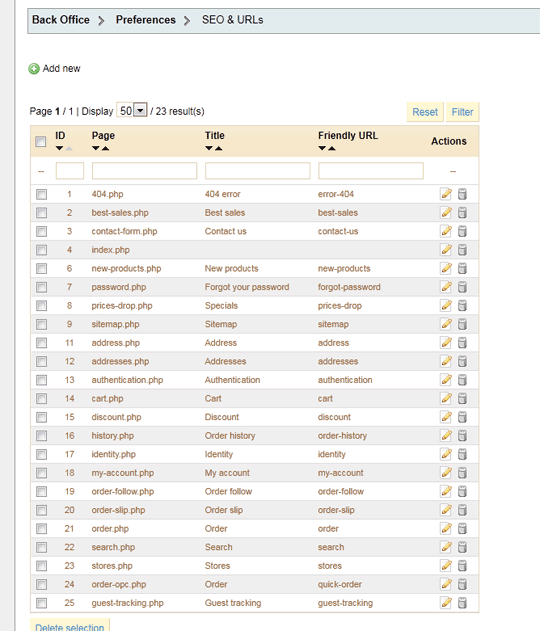Sort Friendly URL column ascending with up arrow
This screenshot has width=540, height=631.
tap(332, 148)
